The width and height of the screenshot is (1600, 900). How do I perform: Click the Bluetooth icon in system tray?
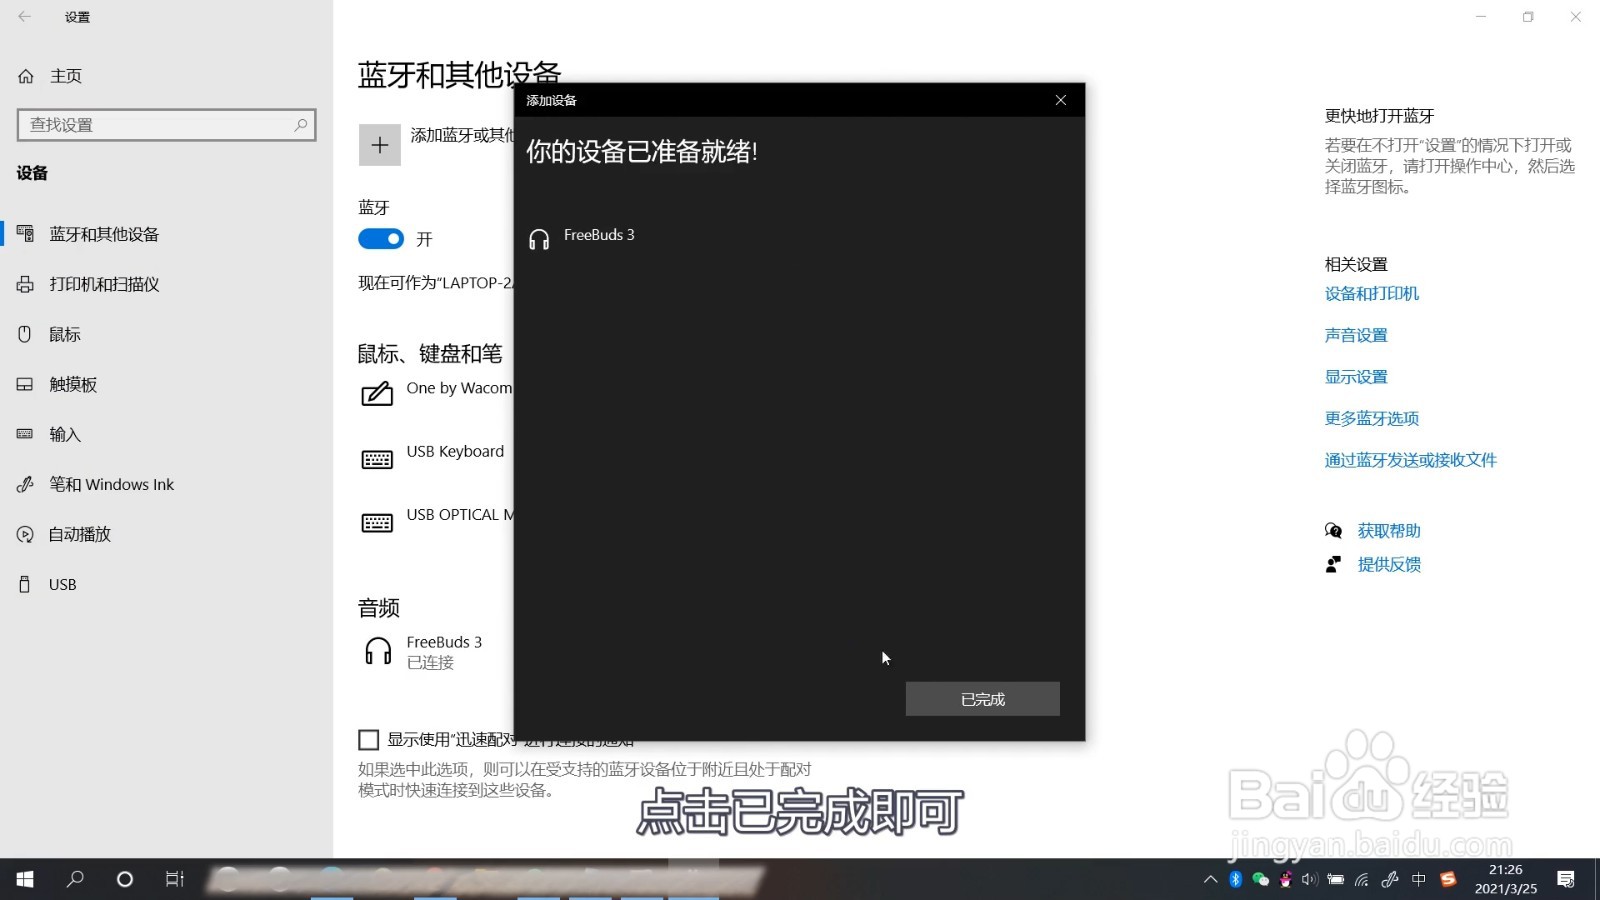click(x=1234, y=879)
